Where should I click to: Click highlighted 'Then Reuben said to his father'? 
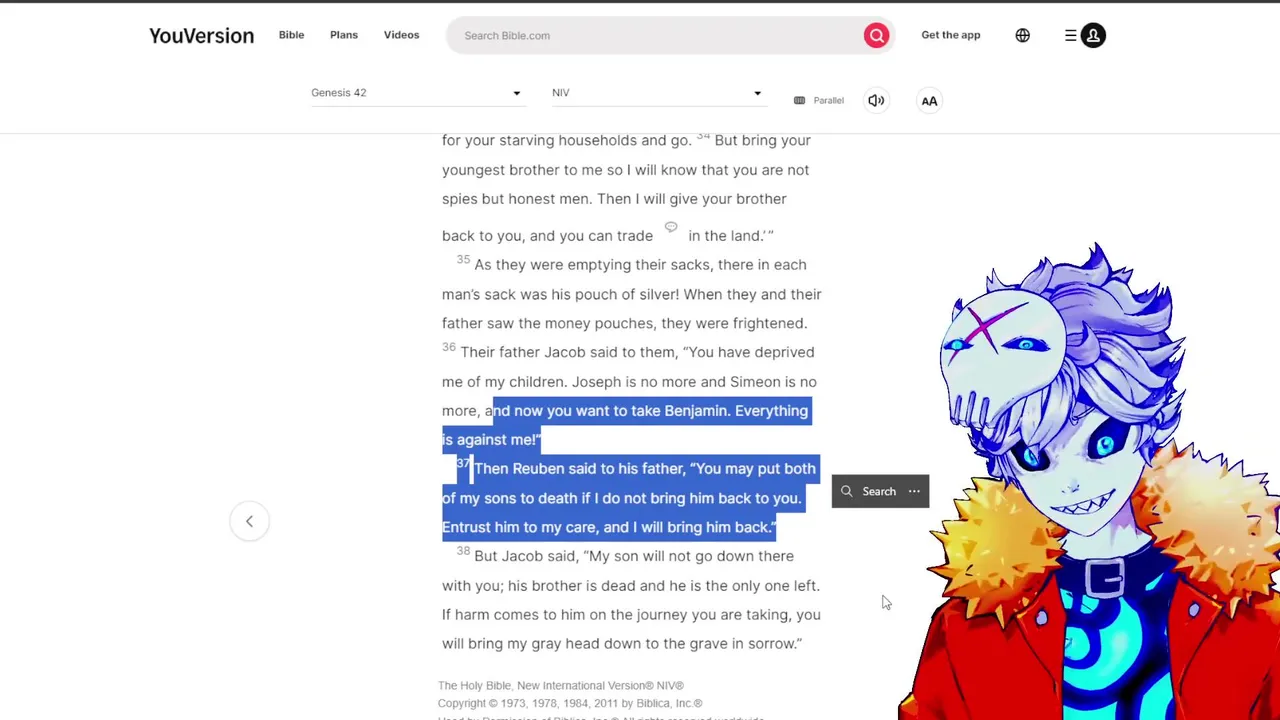(579, 468)
